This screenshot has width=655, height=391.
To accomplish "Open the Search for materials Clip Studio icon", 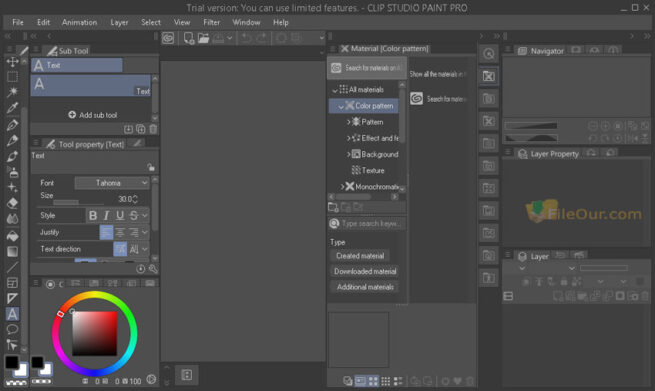I will pos(416,99).
